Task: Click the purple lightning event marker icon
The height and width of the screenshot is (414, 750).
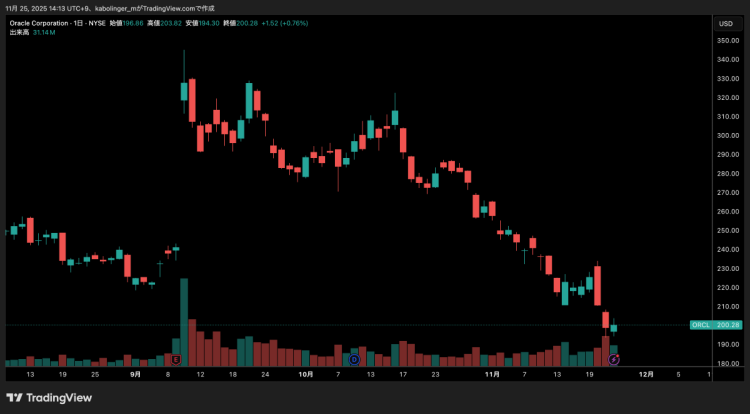Action: coord(614,358)
